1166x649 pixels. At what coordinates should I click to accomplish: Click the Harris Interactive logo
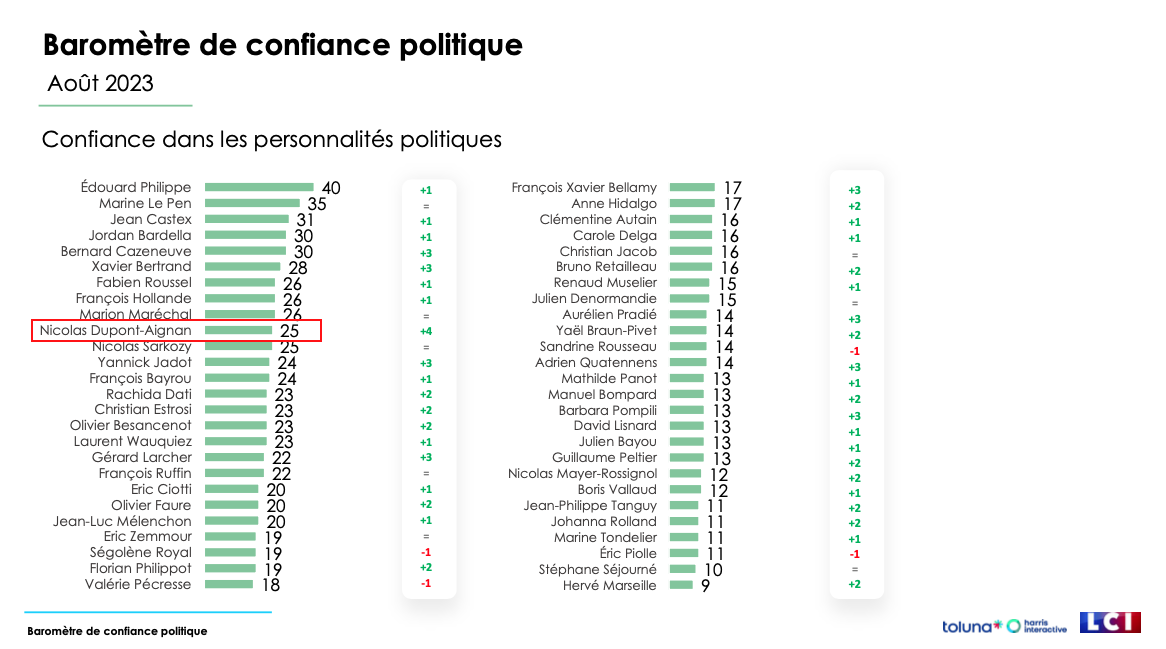[x=1037, y=626]
